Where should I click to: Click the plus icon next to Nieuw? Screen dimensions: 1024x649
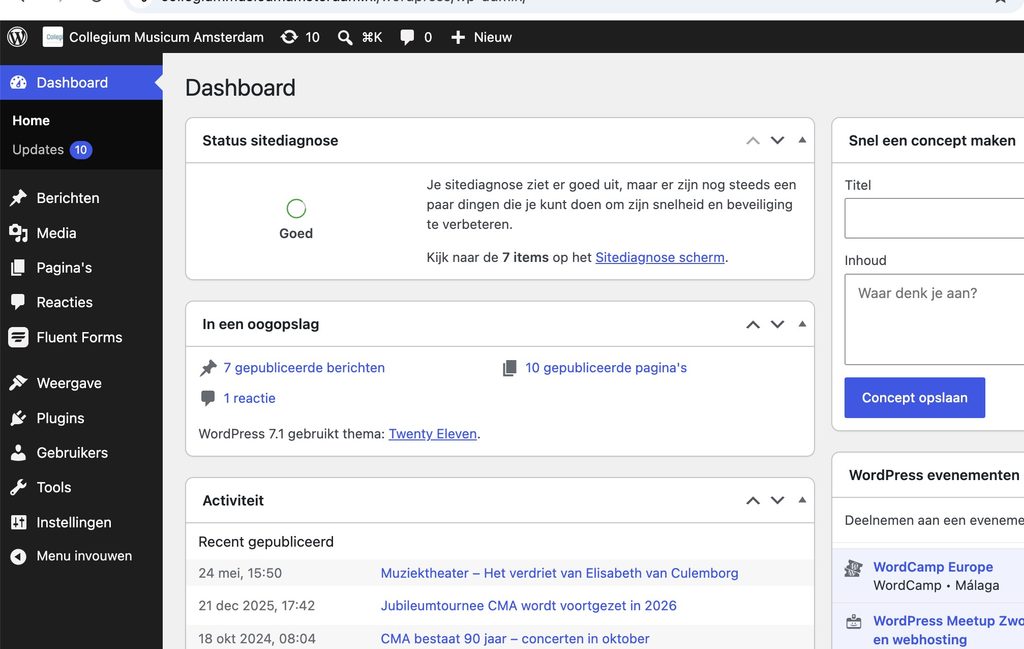point(458,37)
